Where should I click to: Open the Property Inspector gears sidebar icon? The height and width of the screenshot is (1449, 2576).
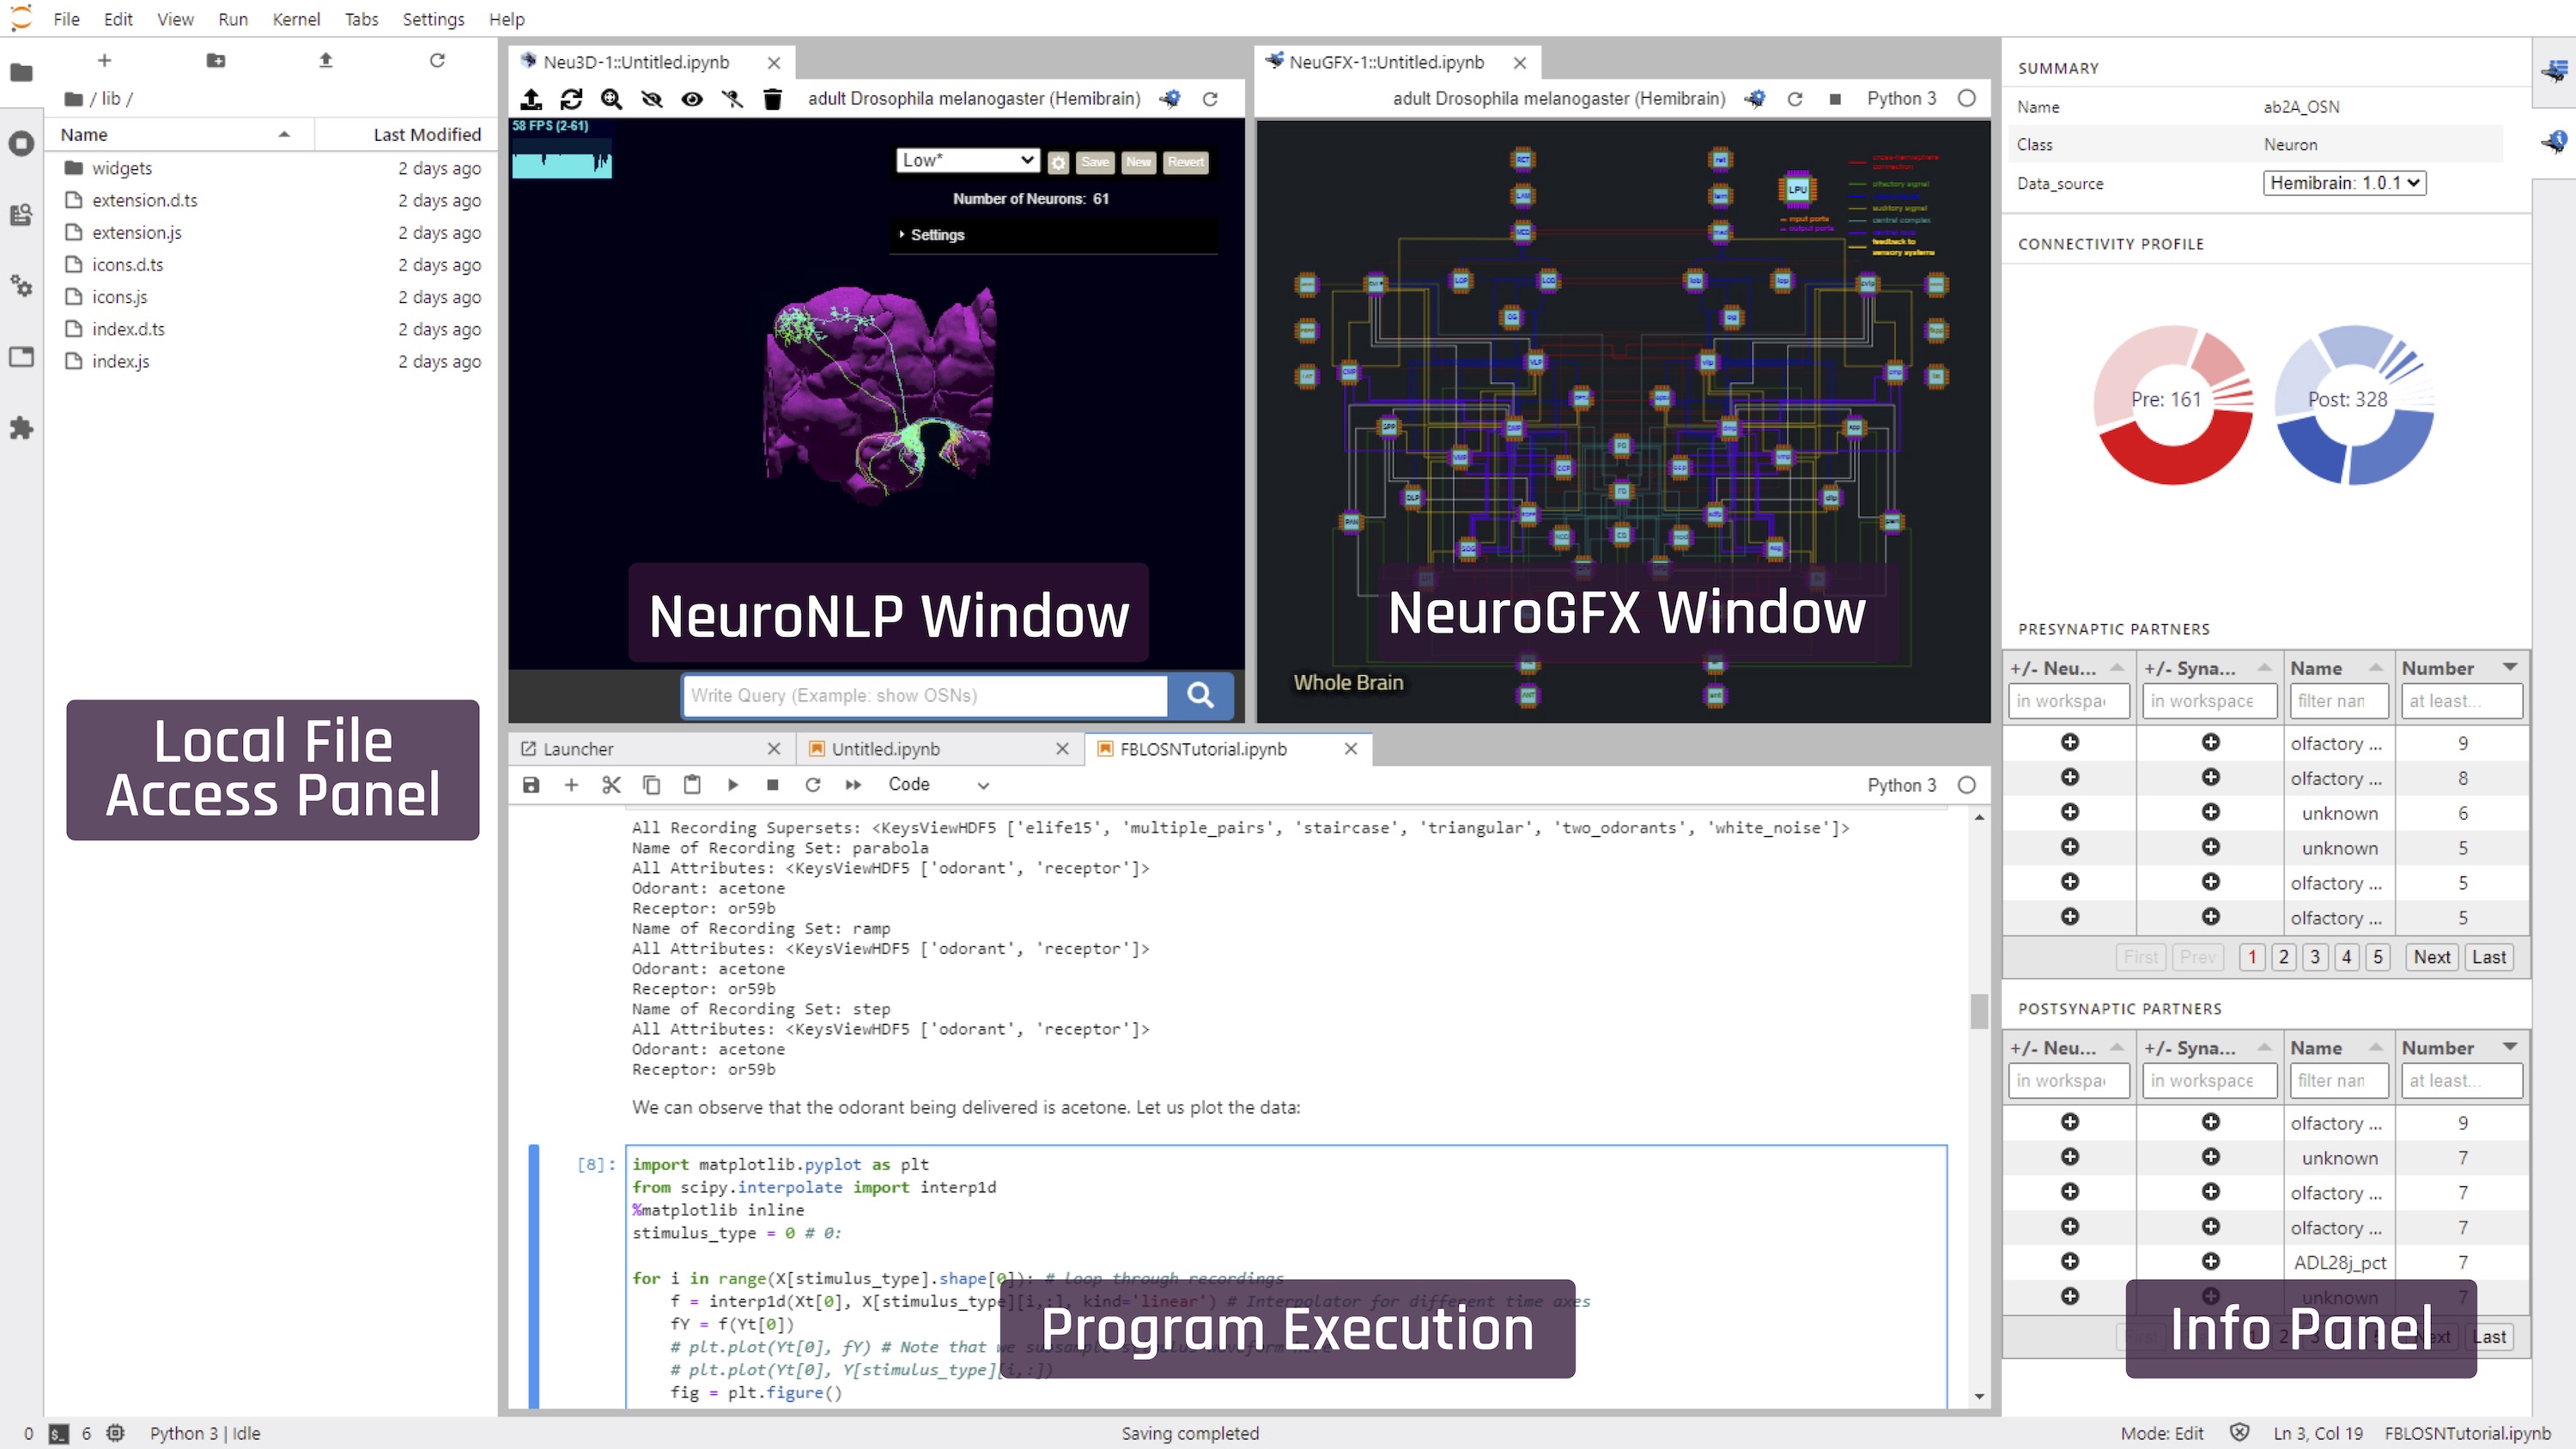pos(21,286)
